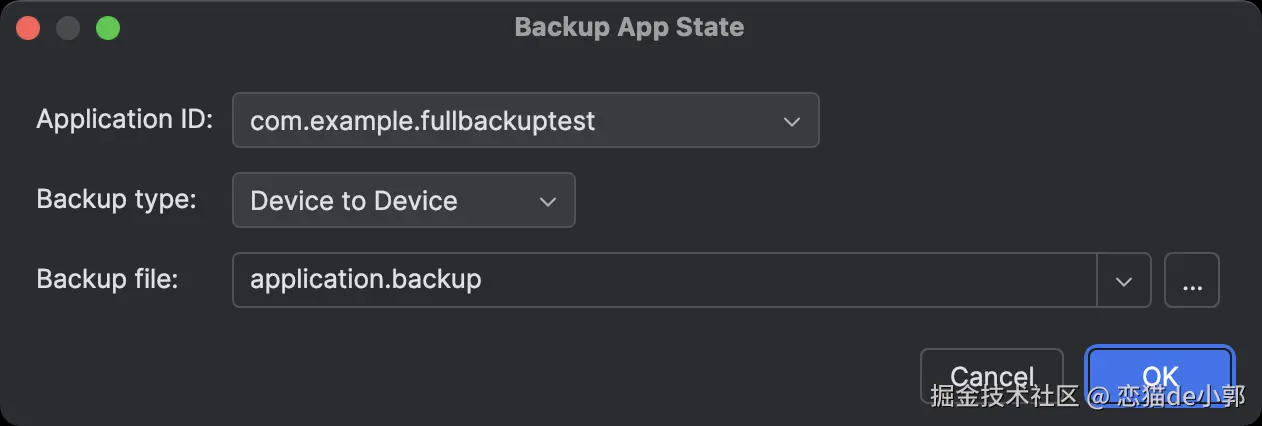1262x426 pixels.
Task: Click the Backup type label
Action: click(x=116, y=199)
